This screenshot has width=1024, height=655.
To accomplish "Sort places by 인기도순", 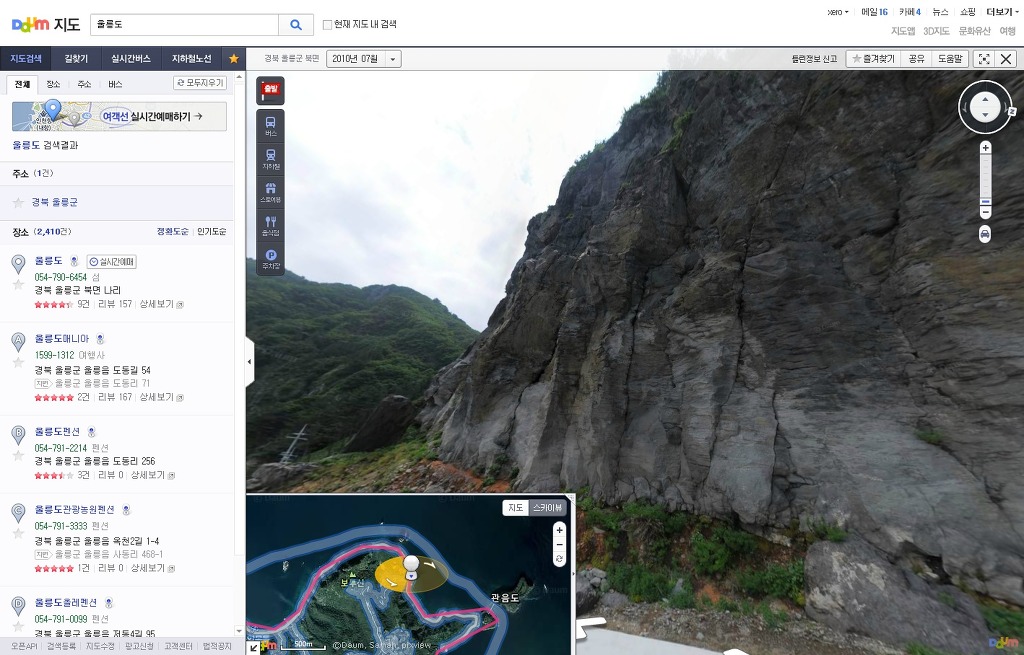I will pos(212,232).
